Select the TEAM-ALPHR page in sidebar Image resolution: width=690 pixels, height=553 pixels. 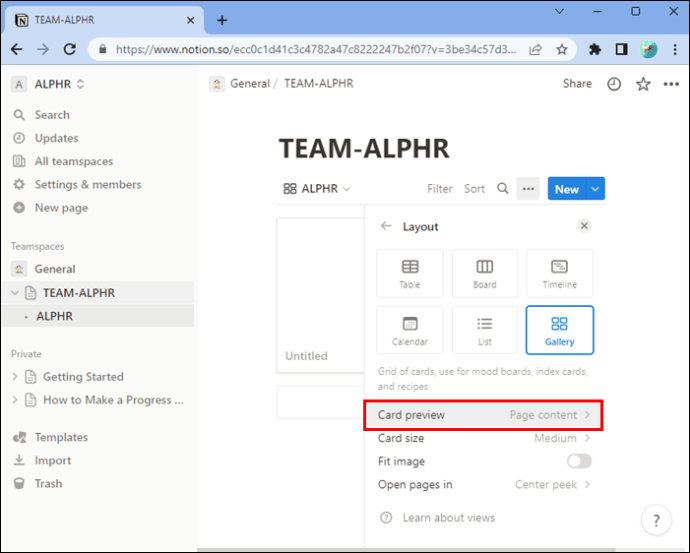[78, 293]
